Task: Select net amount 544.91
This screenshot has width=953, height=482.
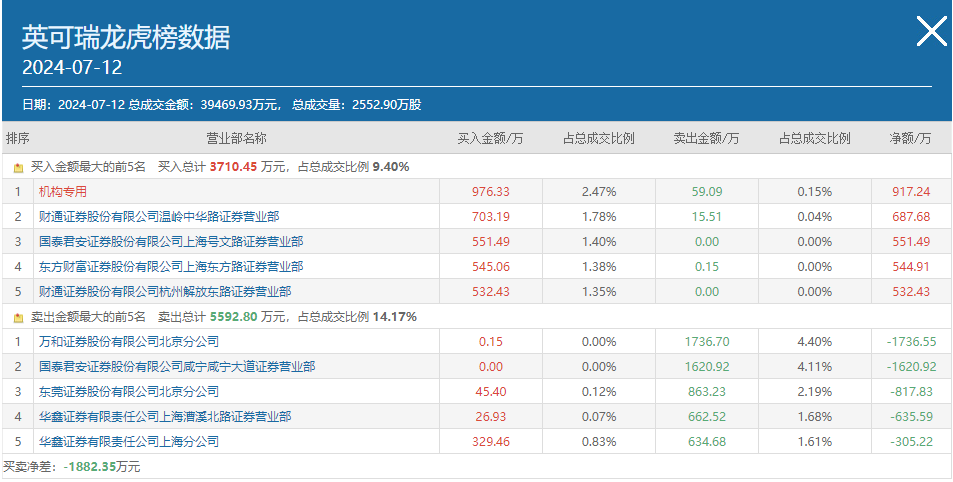Action: [911, 266]
